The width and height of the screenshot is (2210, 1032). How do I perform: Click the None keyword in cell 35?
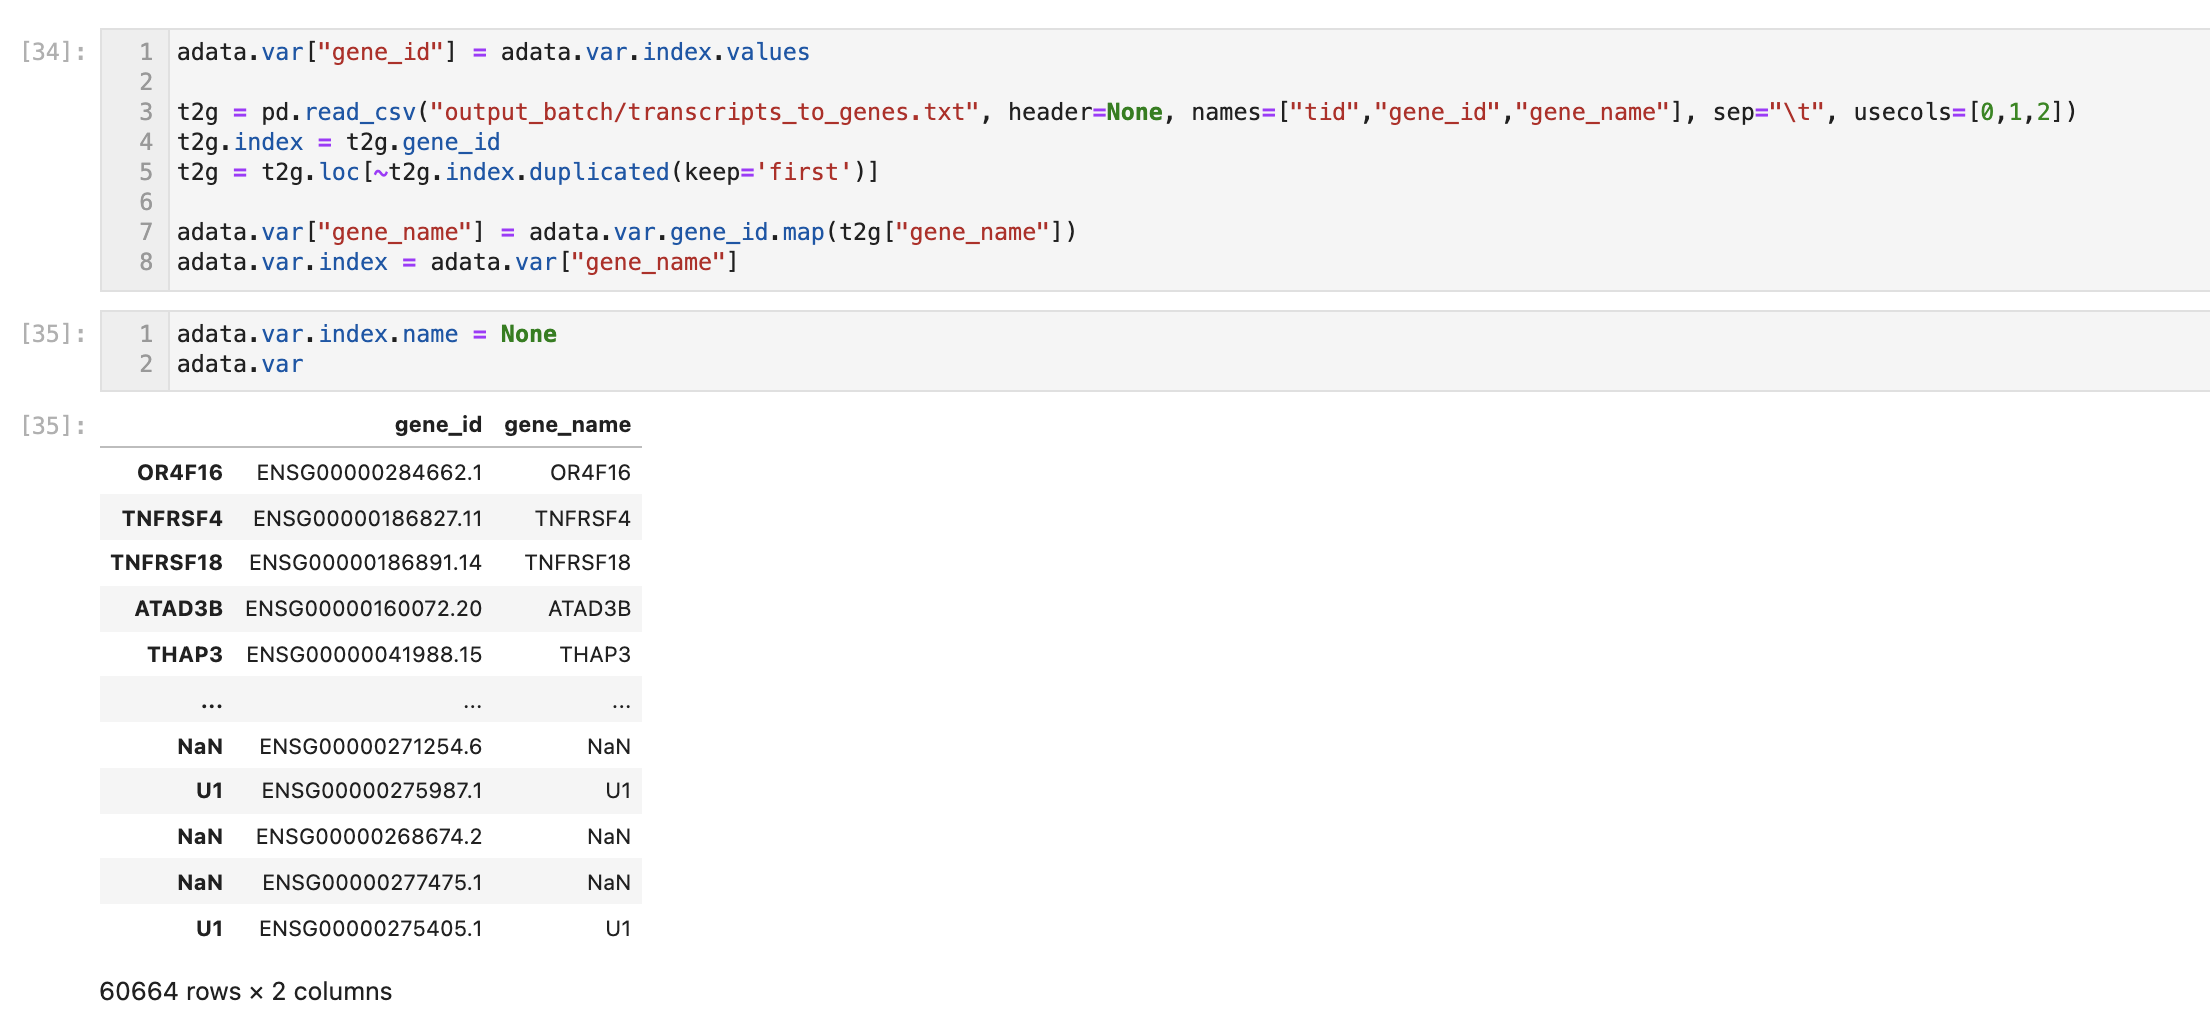pyautogui.click(x=528, y=334)
